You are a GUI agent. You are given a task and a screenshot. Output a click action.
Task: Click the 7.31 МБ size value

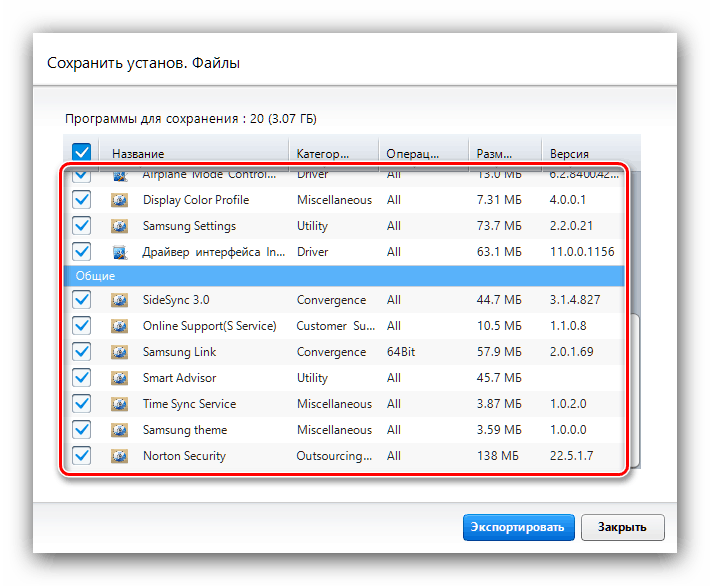(499, 200)
